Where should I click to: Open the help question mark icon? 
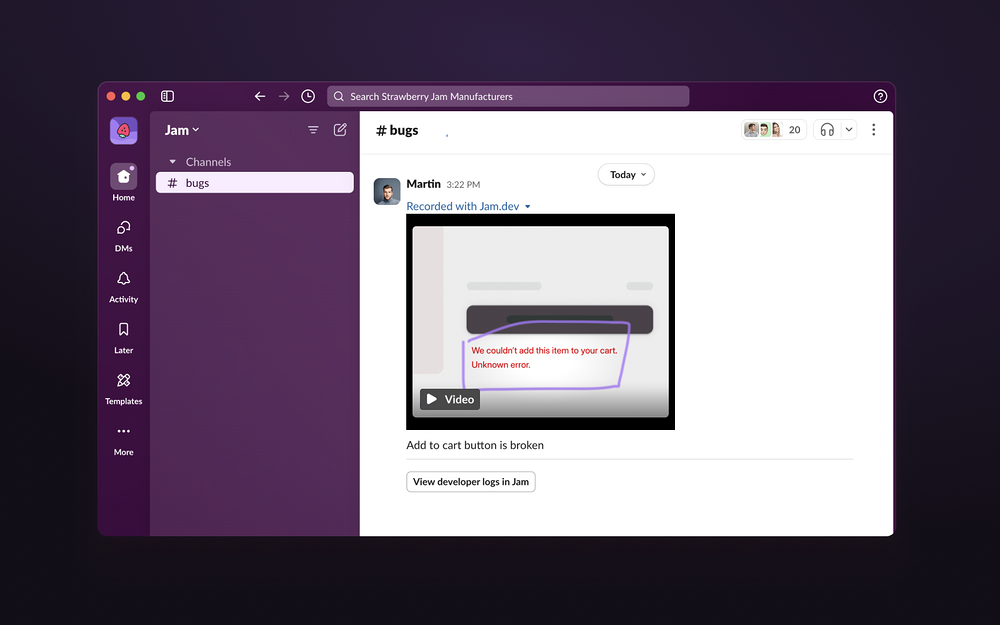pyautogui.click(x=880, y=96)
